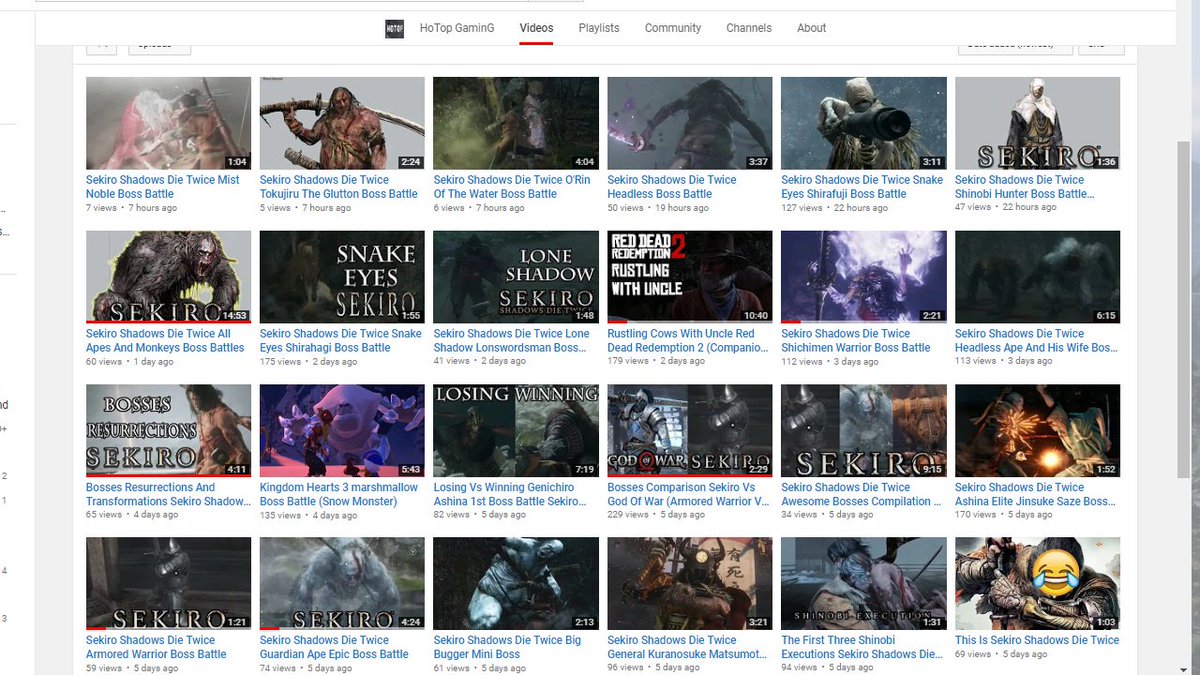Open Bosses Resurrections Sekiro thumbnail

168,431
